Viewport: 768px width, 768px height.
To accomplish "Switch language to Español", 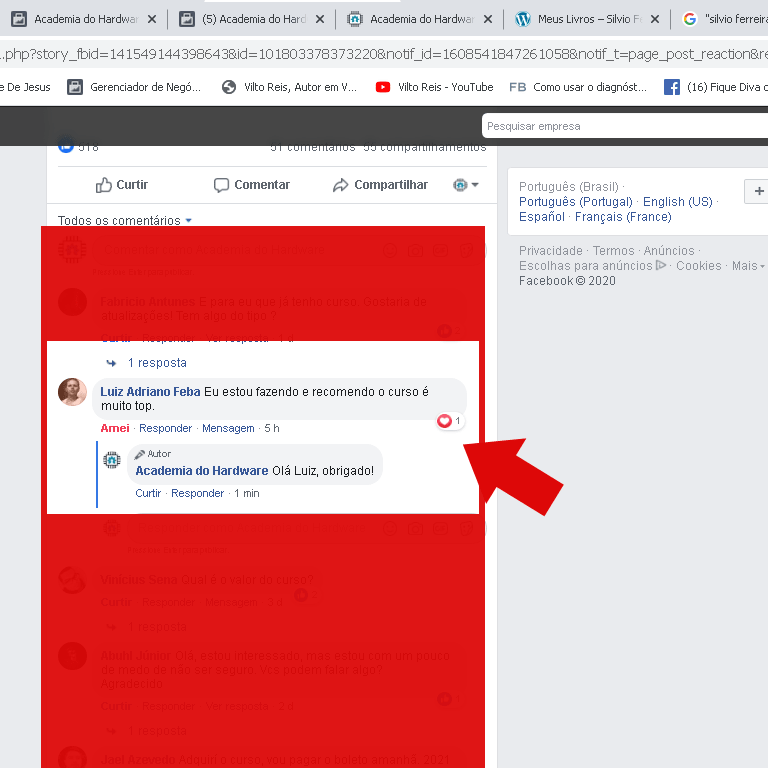I will click(x=542, y=216).
